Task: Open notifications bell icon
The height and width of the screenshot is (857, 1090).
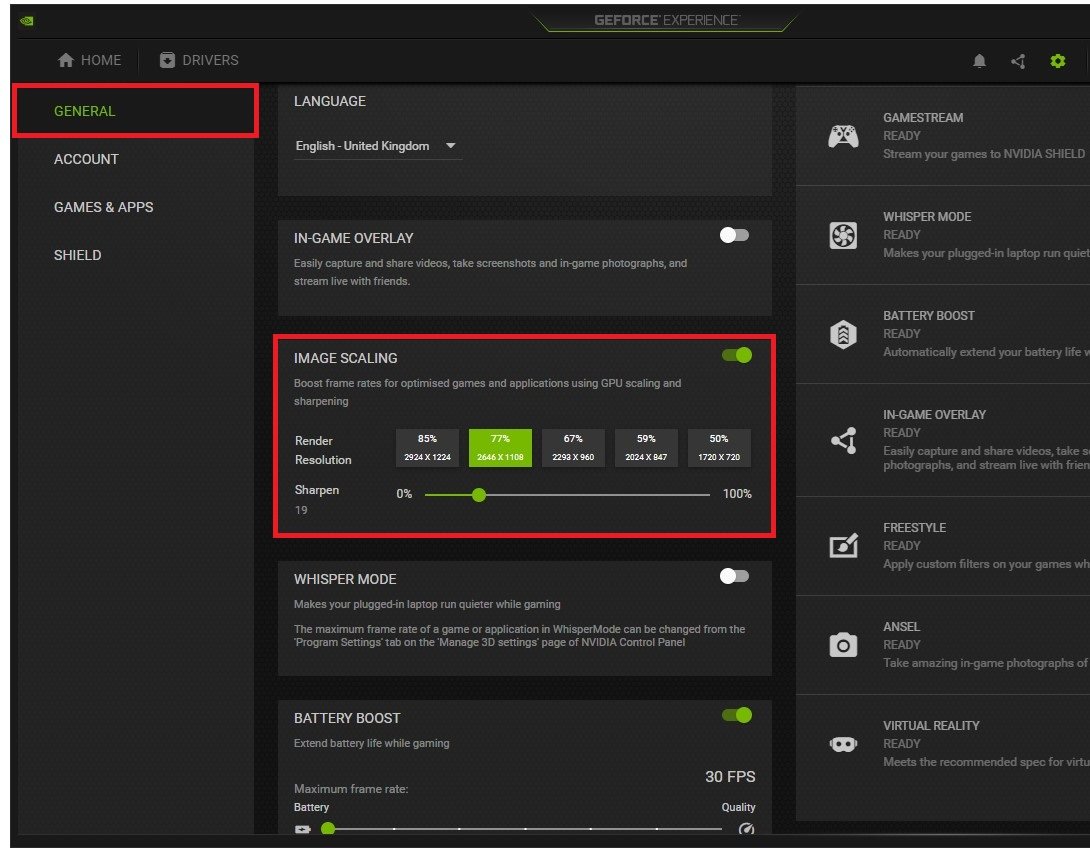Action: [x=979, y=61]
